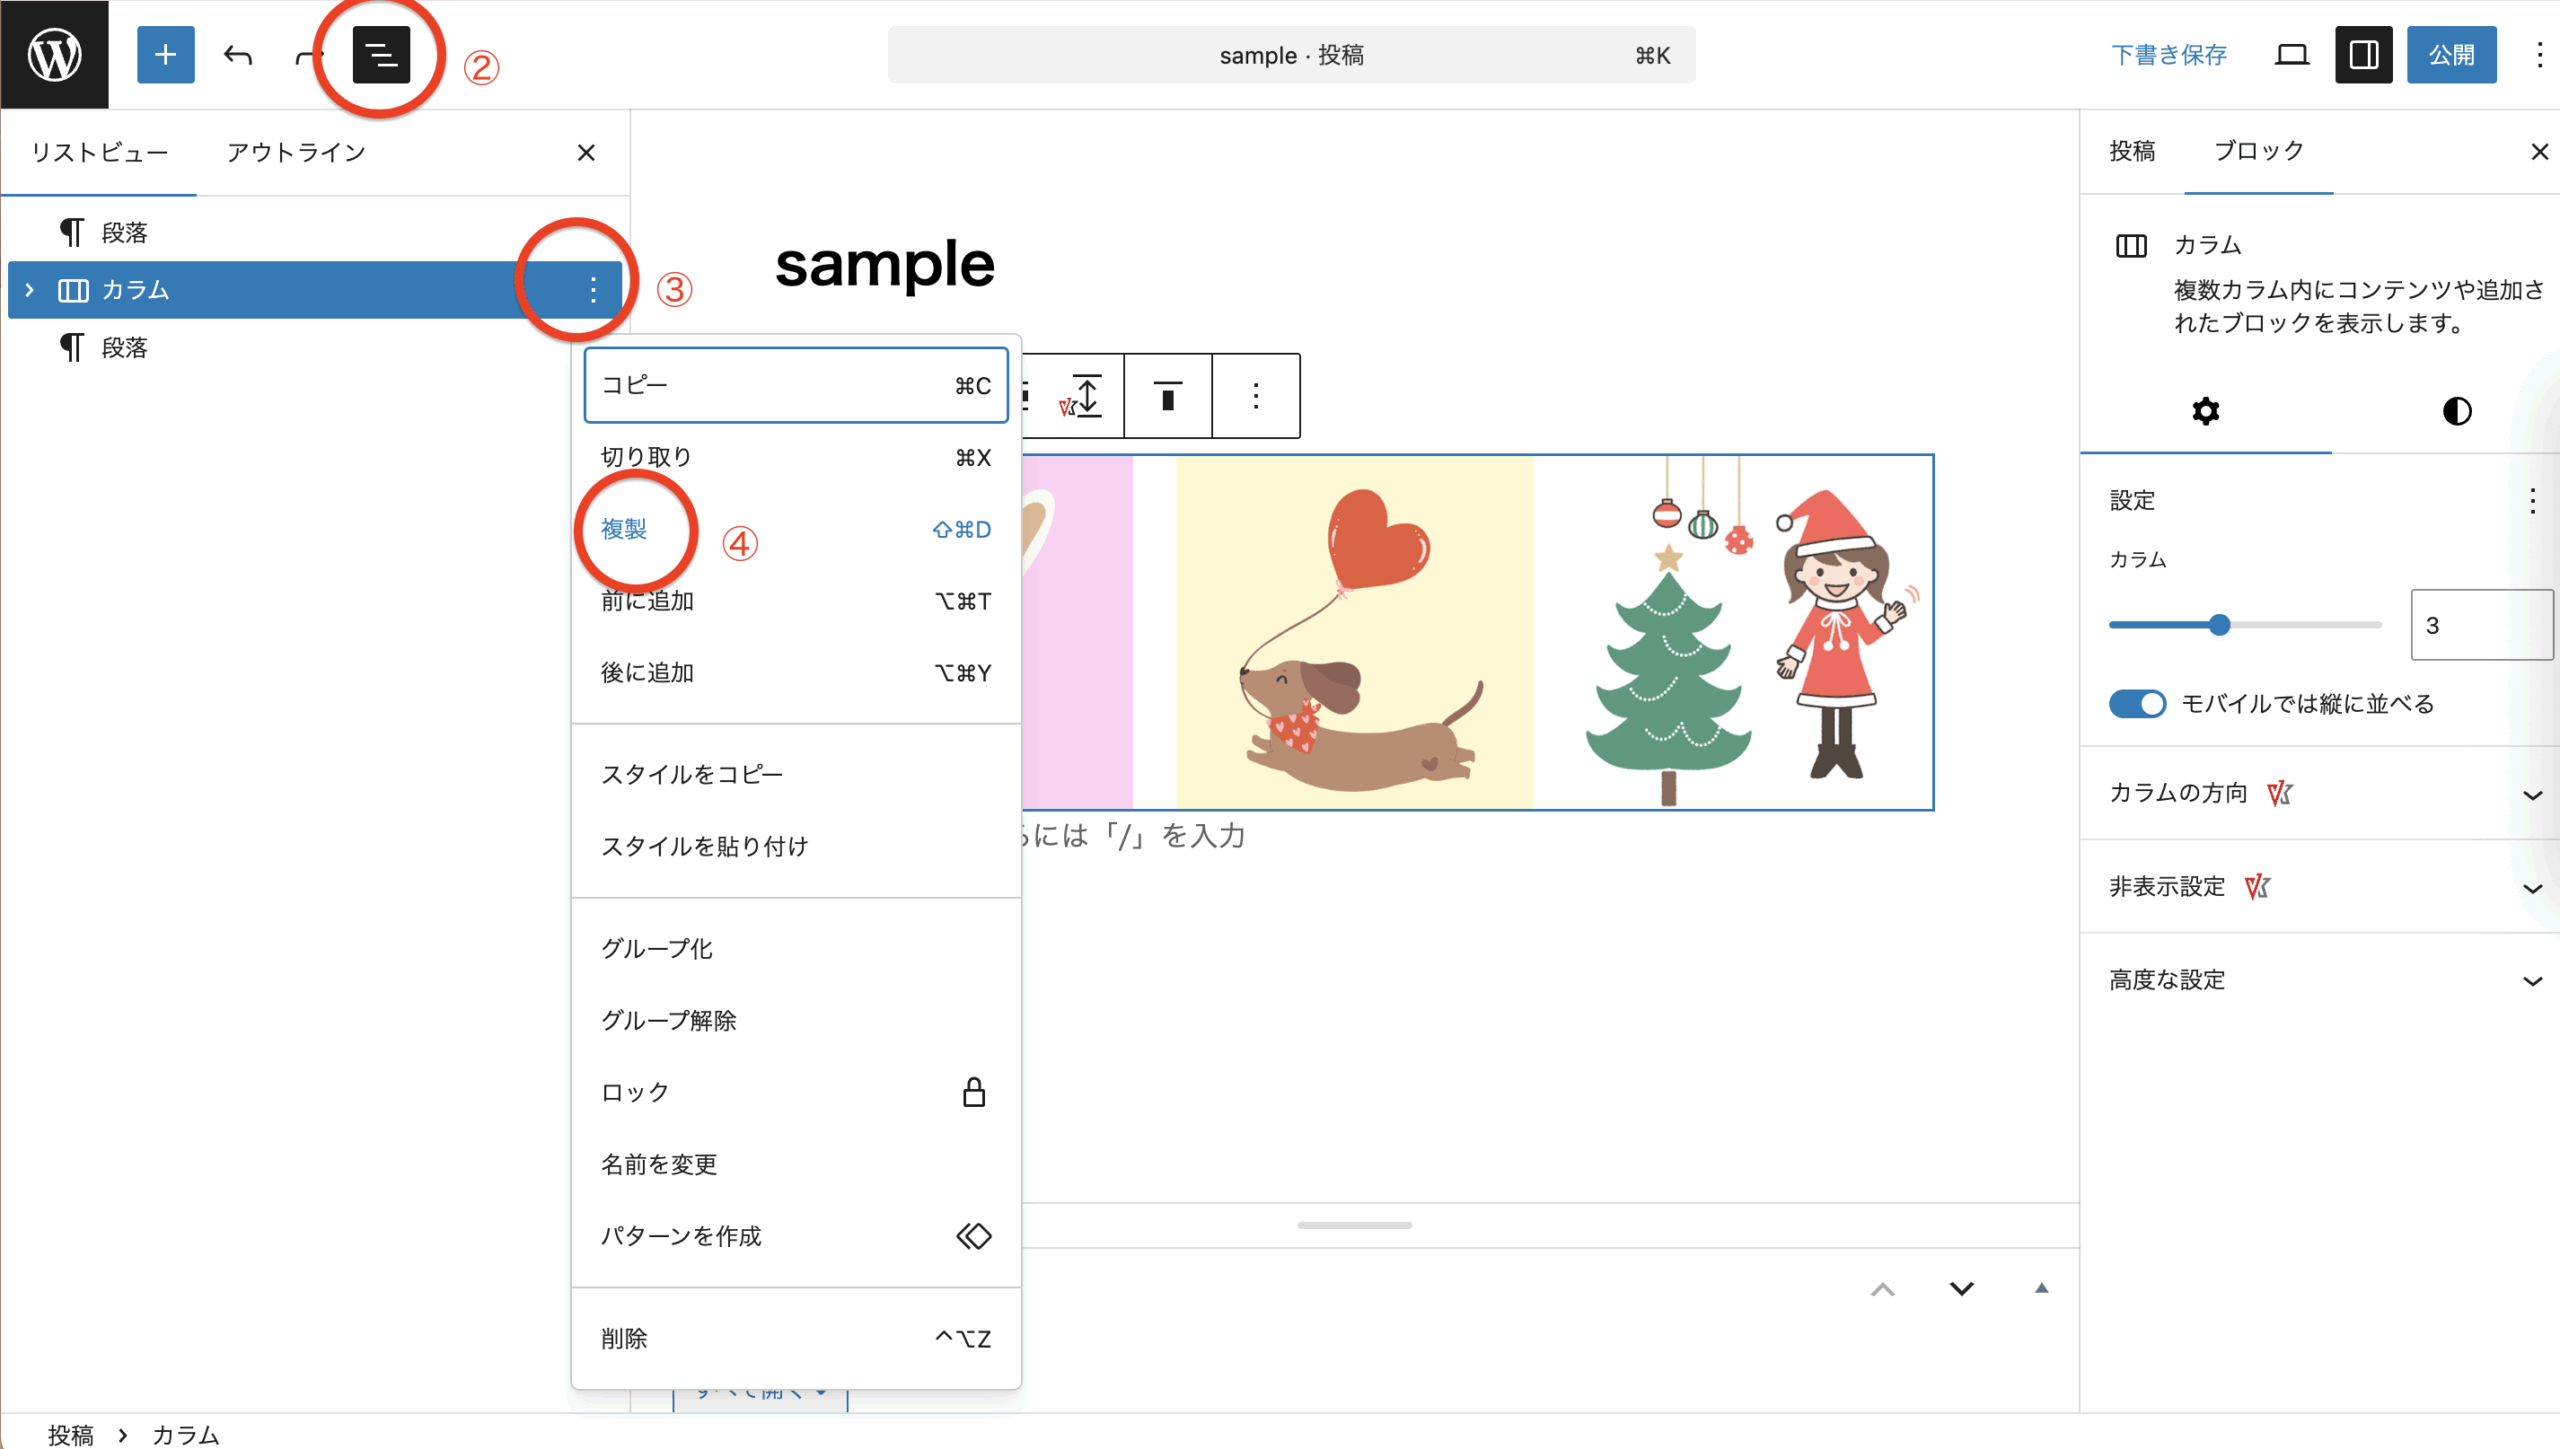The height and width of the screenshot is (1449, 2560).
Task: Open options for the カラム list item
Action: 593,290
